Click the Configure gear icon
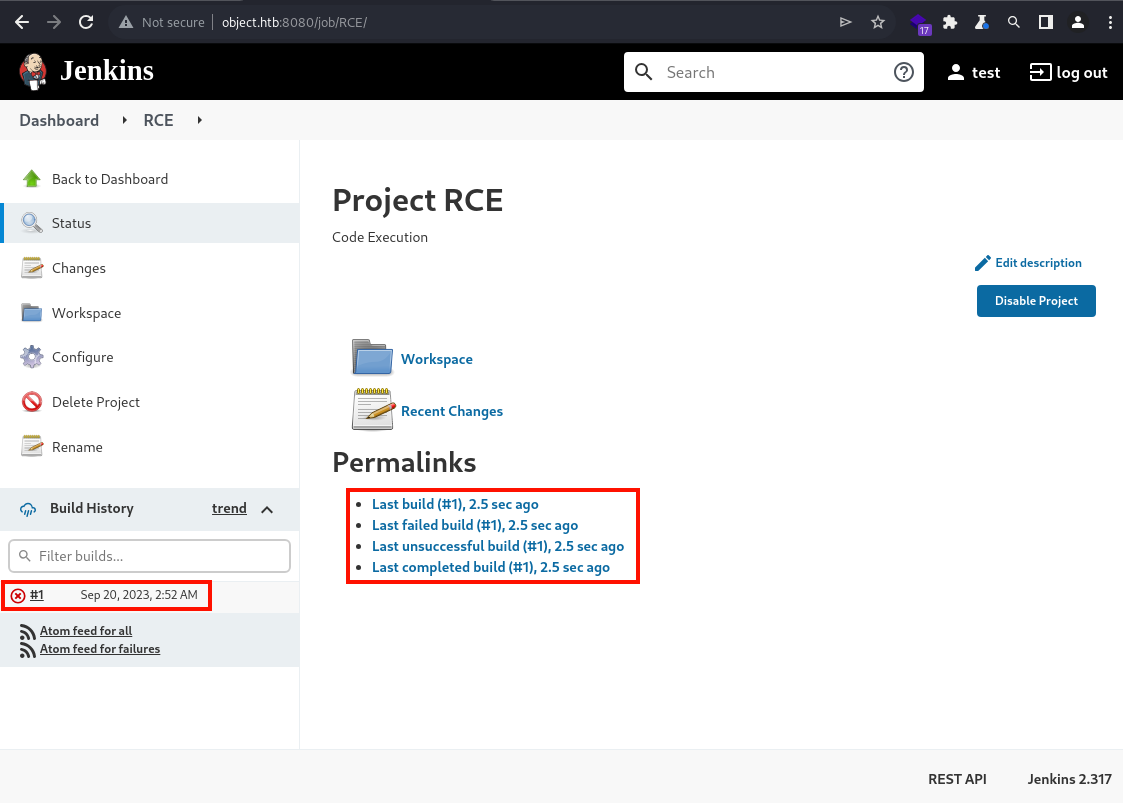The image size is (1123, 803). 32,357
